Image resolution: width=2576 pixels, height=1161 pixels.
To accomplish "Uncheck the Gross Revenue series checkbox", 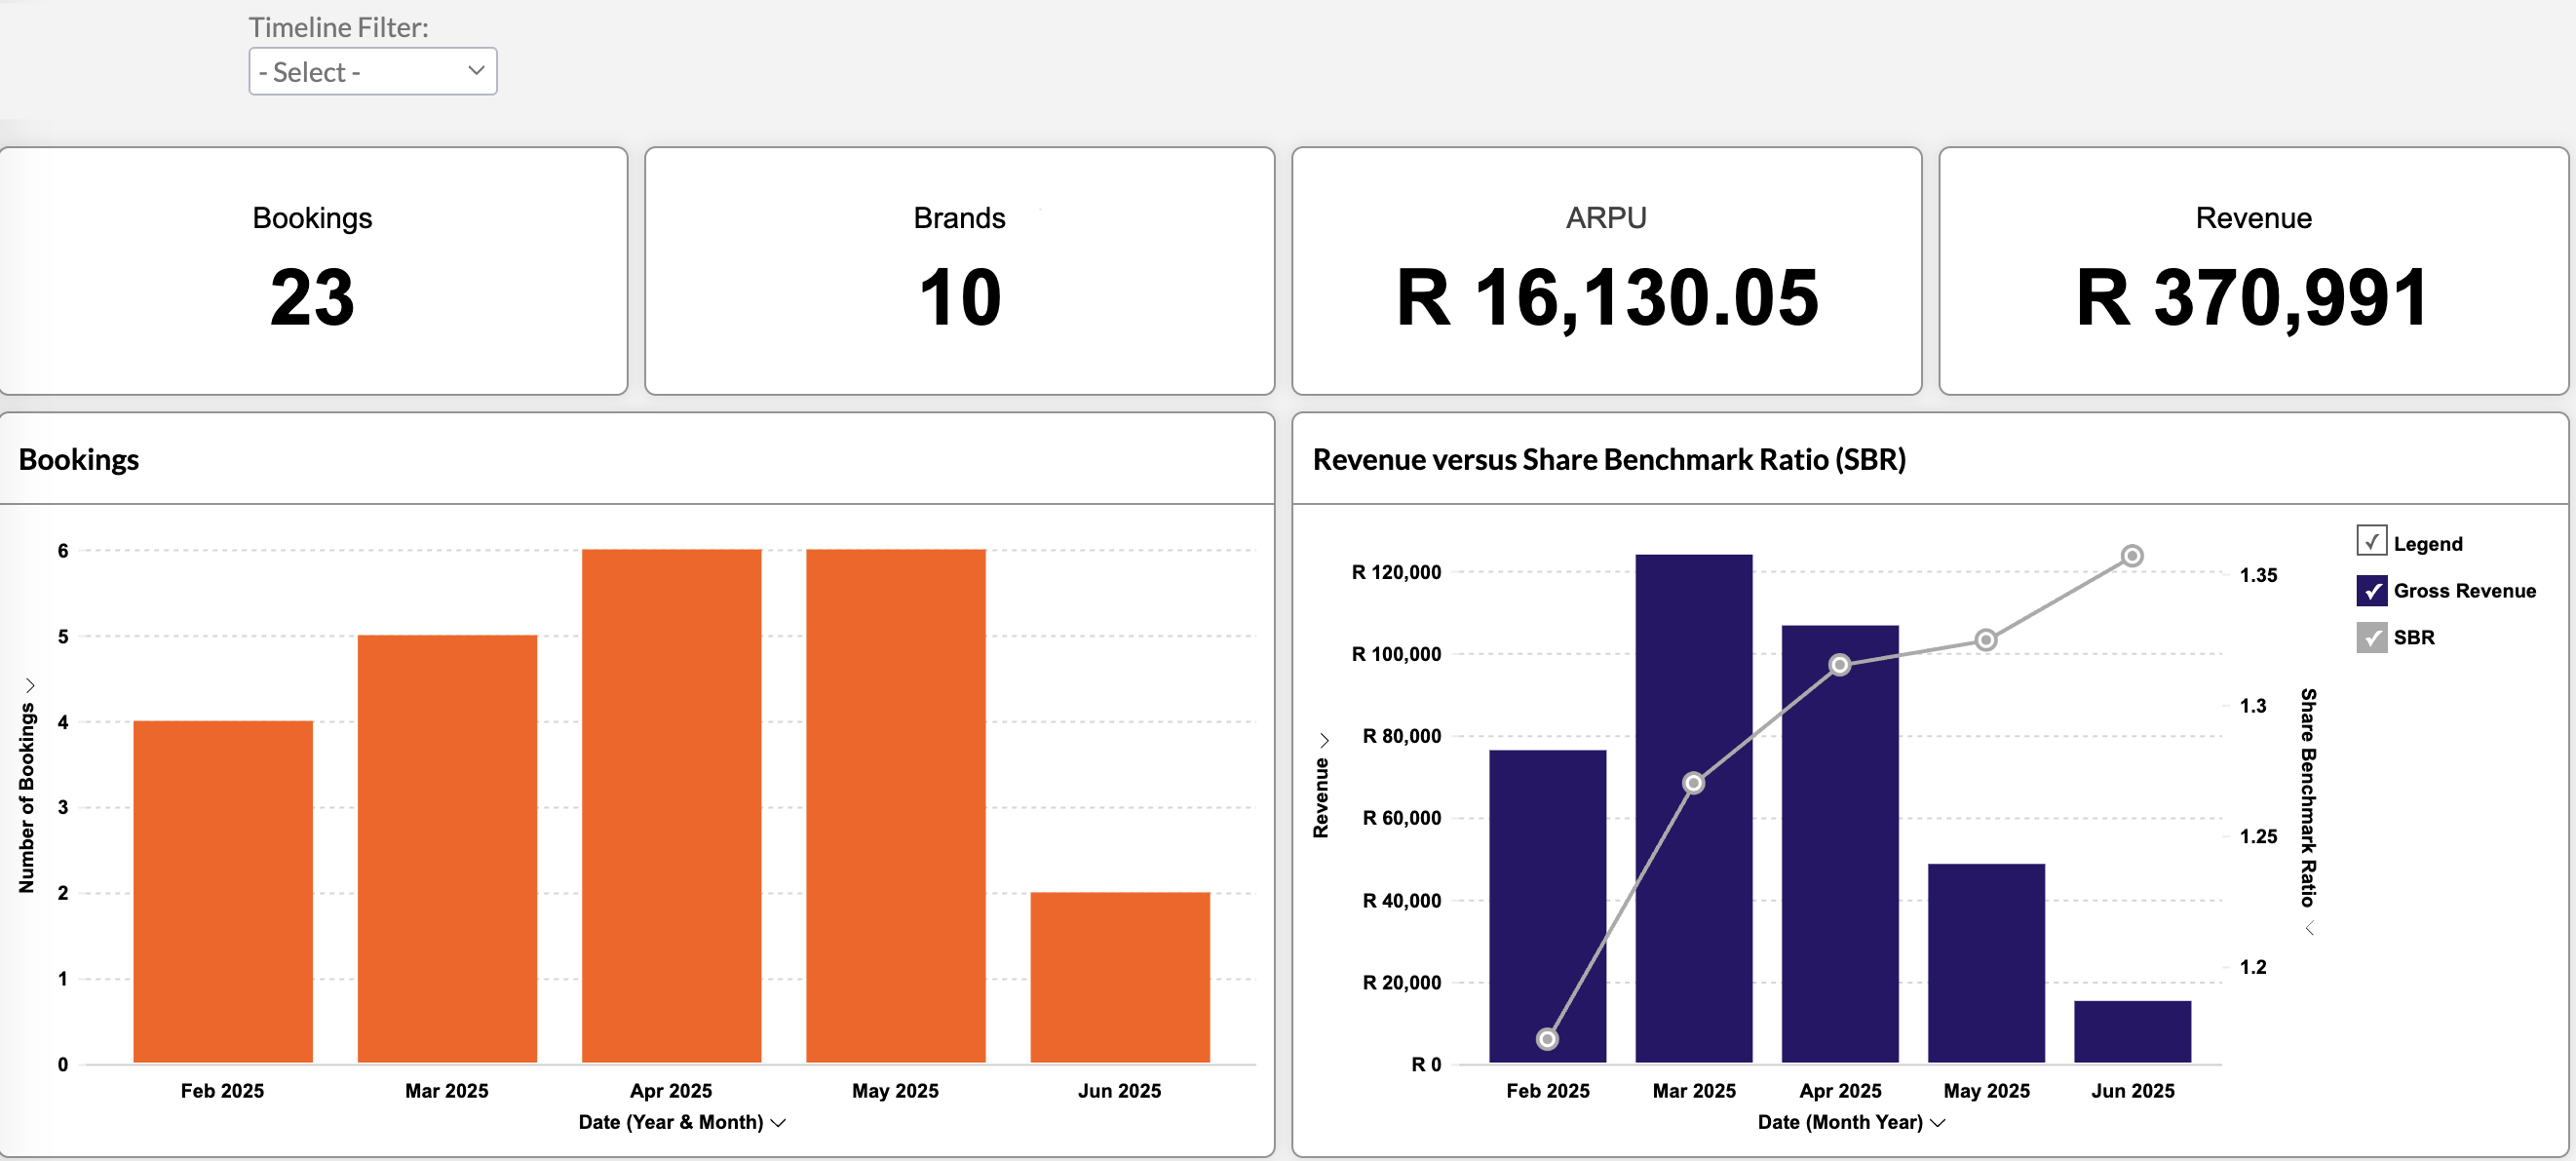I will 2371,590.
